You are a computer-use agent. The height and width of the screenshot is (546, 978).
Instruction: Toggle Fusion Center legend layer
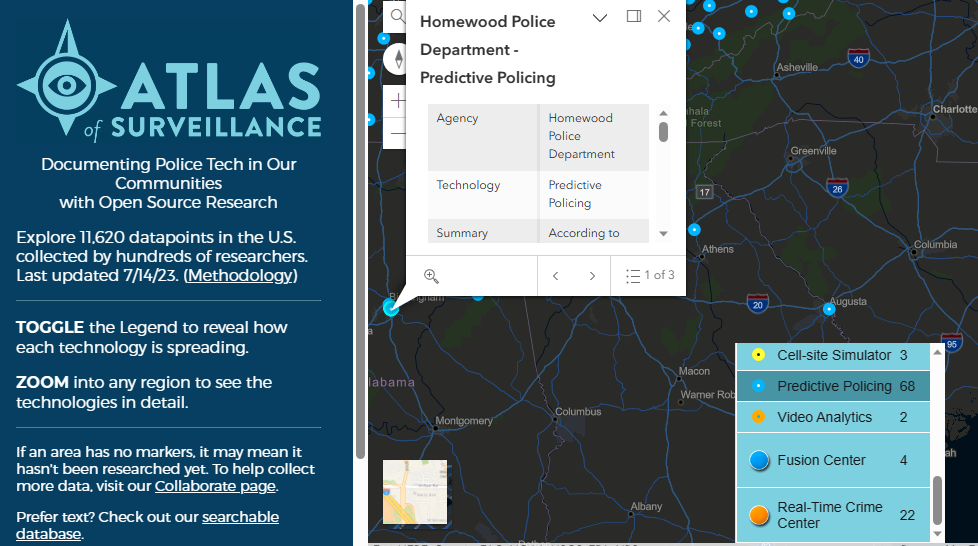tap(833, 461)
